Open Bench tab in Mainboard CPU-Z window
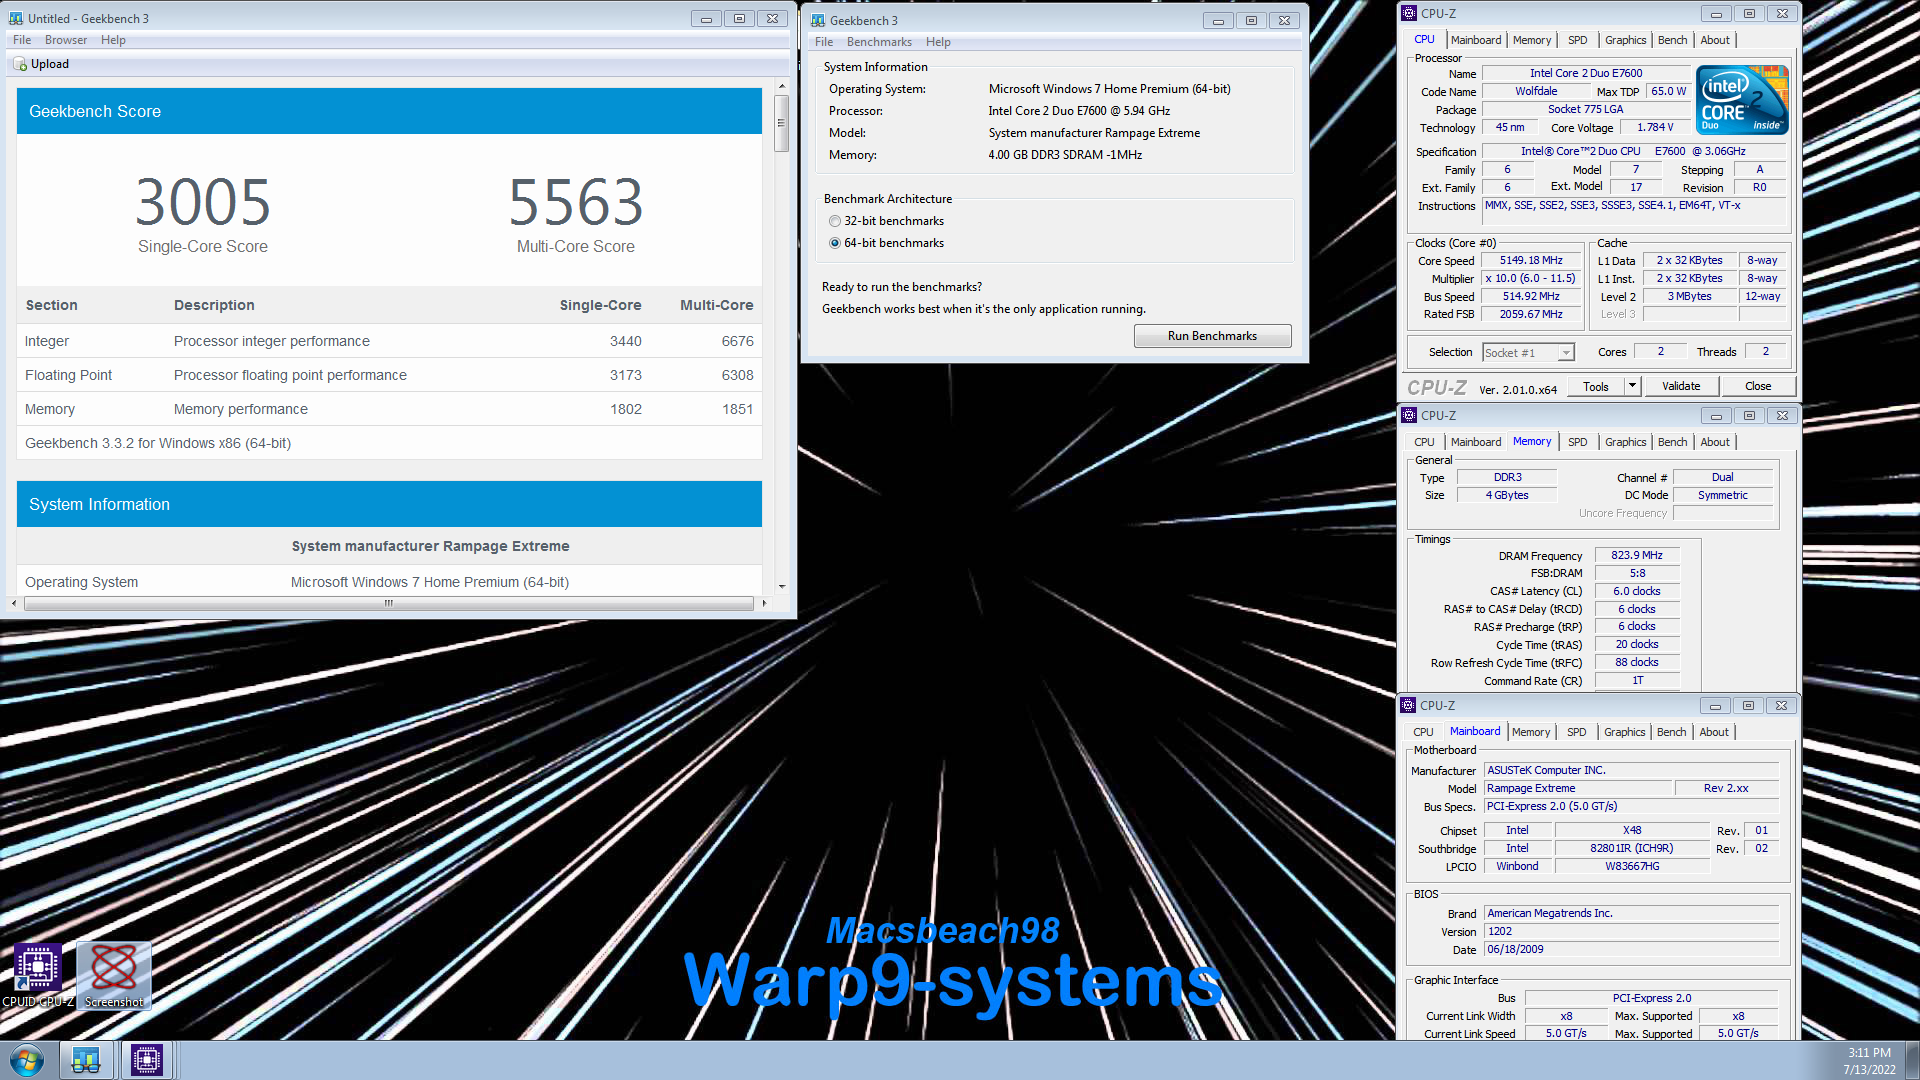Screen dimensions: 1920x1080 (1671, 732)
